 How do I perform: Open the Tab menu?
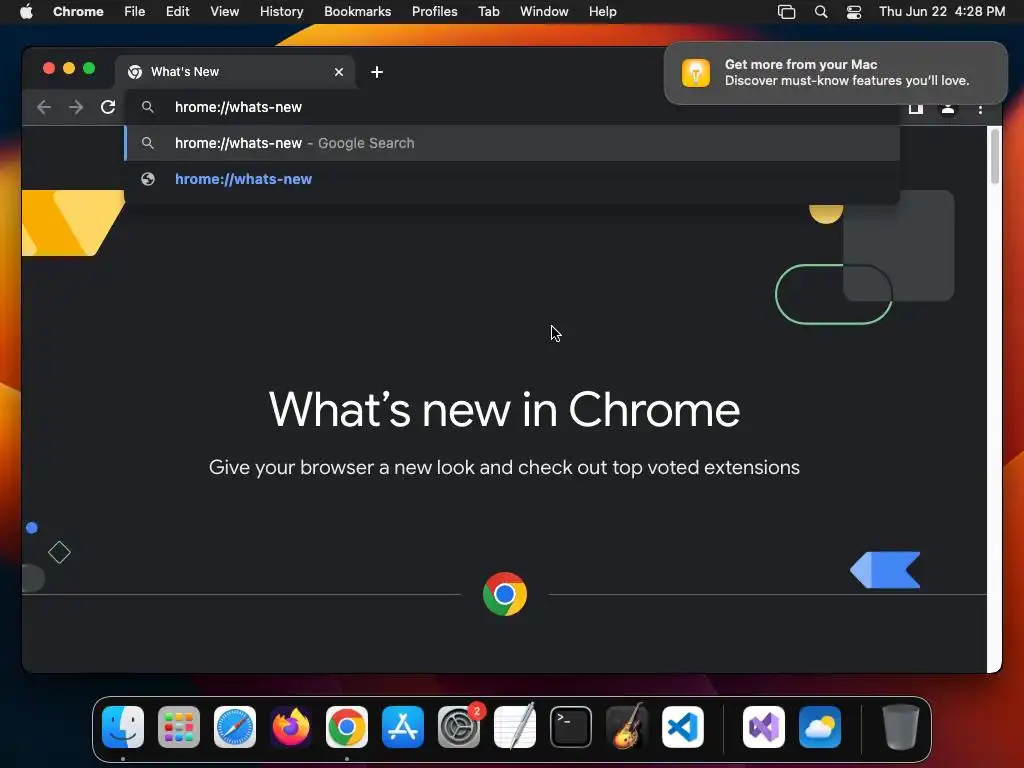pyautogui.click(x=488, y=12)
